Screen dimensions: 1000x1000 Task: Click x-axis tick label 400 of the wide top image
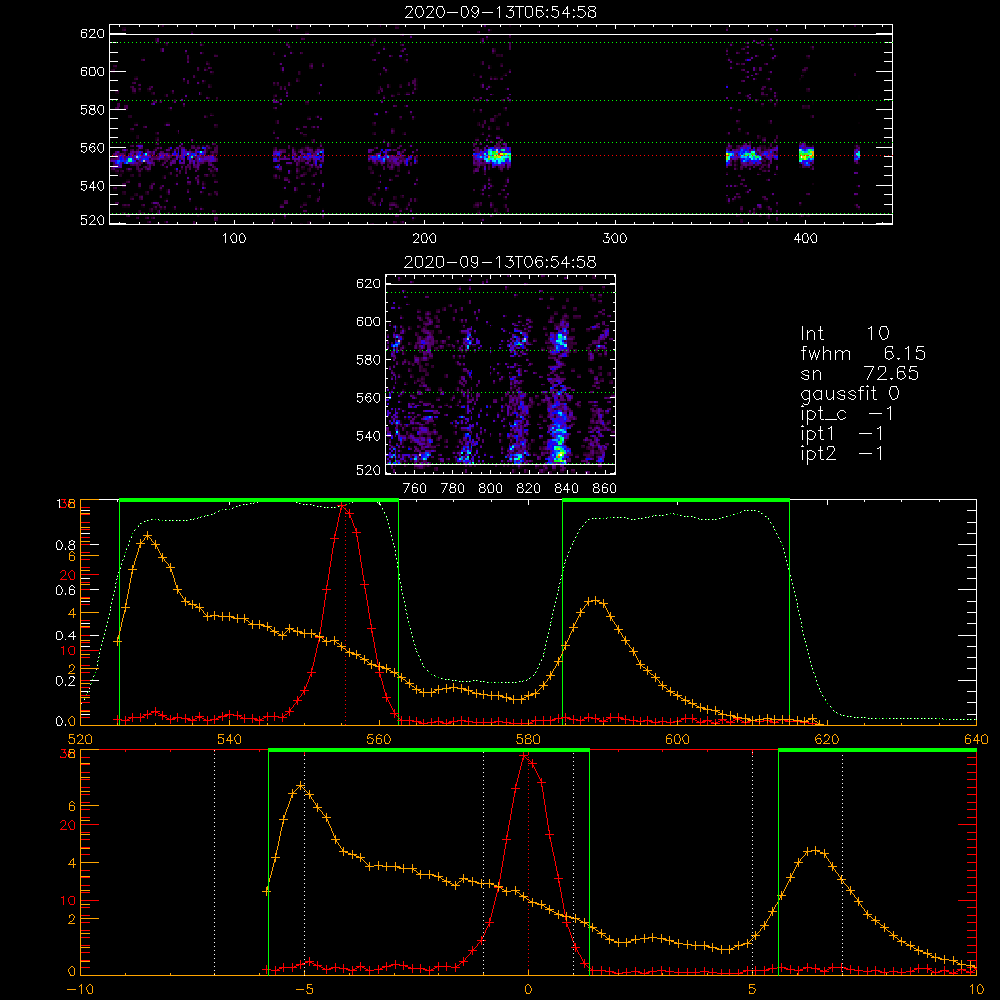click(x=805, y=239)
